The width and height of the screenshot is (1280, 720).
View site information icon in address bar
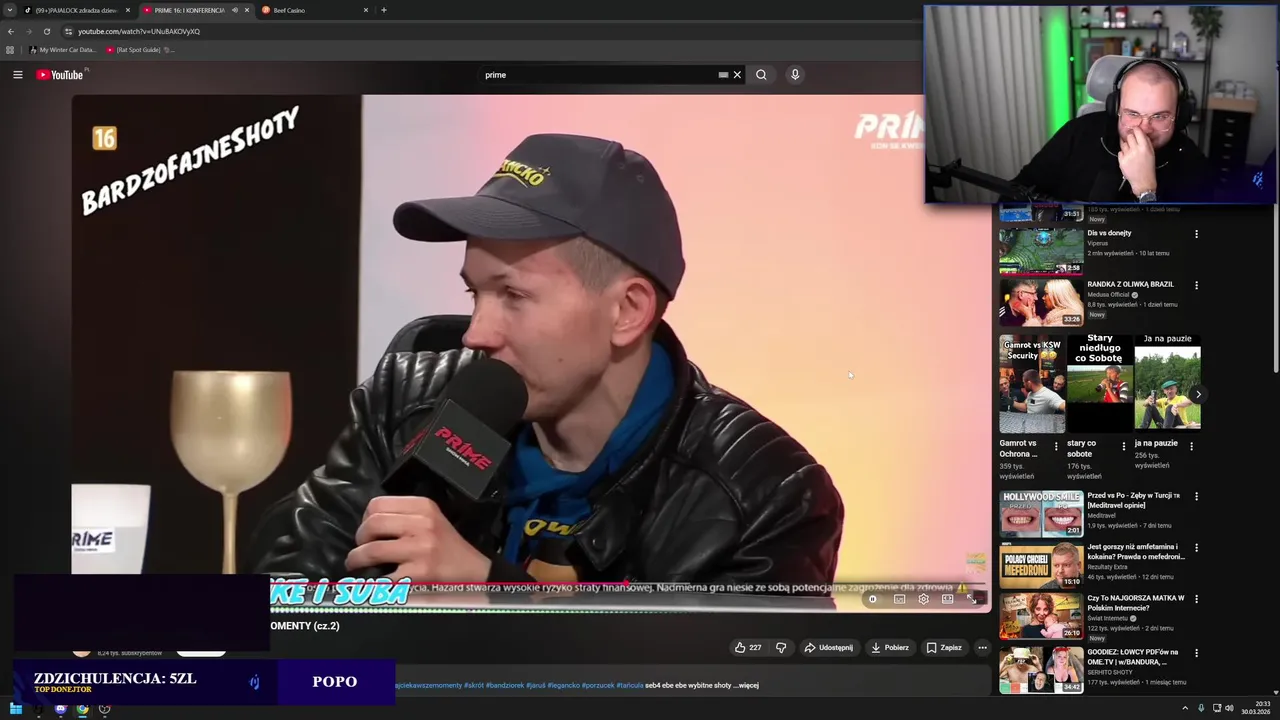pyautogui.click(x=68, y=31)
